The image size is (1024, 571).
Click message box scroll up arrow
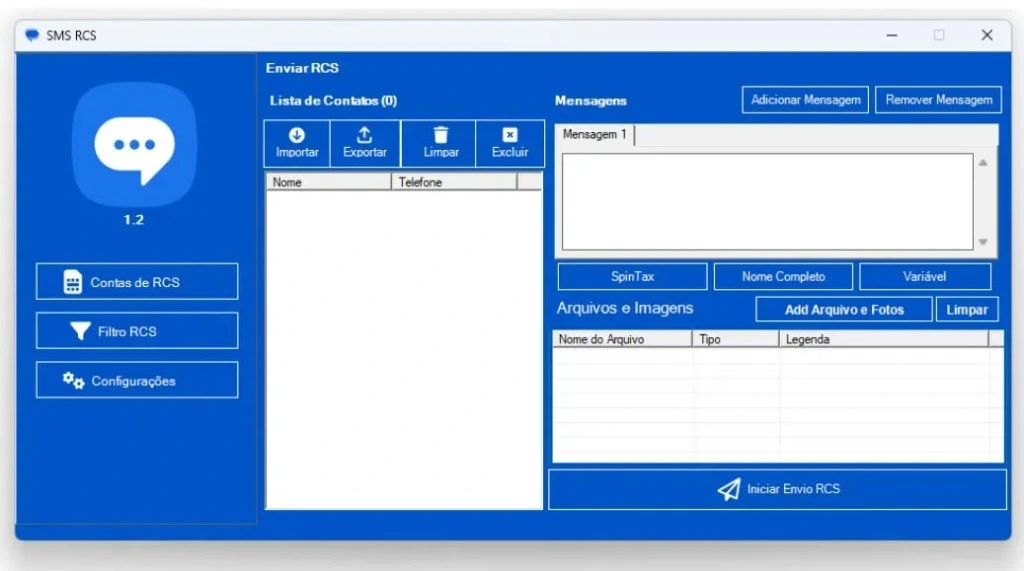[x=984, y=163]
